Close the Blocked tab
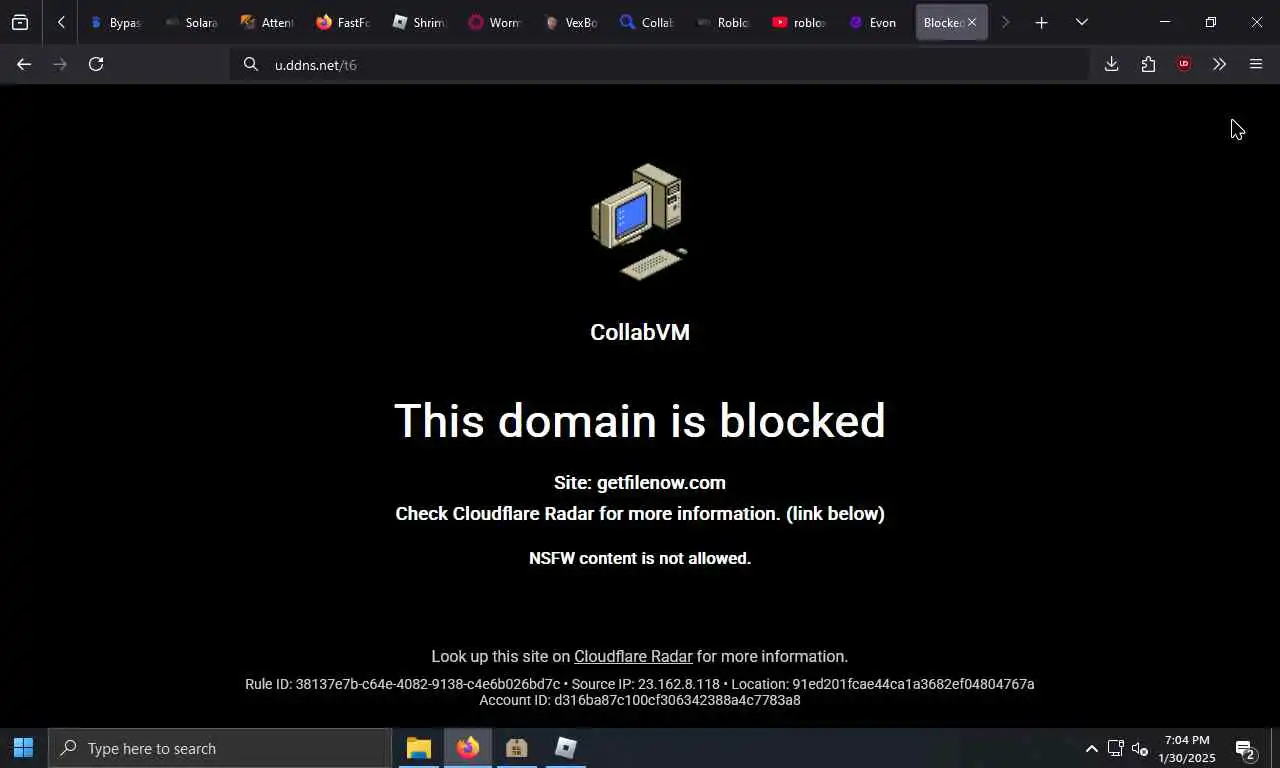Viewport: 1280px width, 768px height. pos(971,22)
